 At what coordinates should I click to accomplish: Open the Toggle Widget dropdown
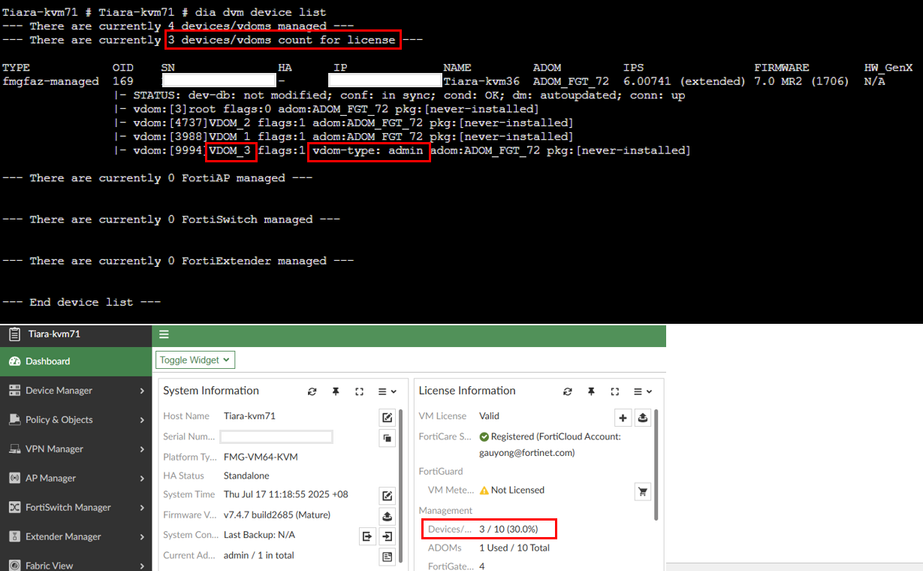click(x=195, y=360)
